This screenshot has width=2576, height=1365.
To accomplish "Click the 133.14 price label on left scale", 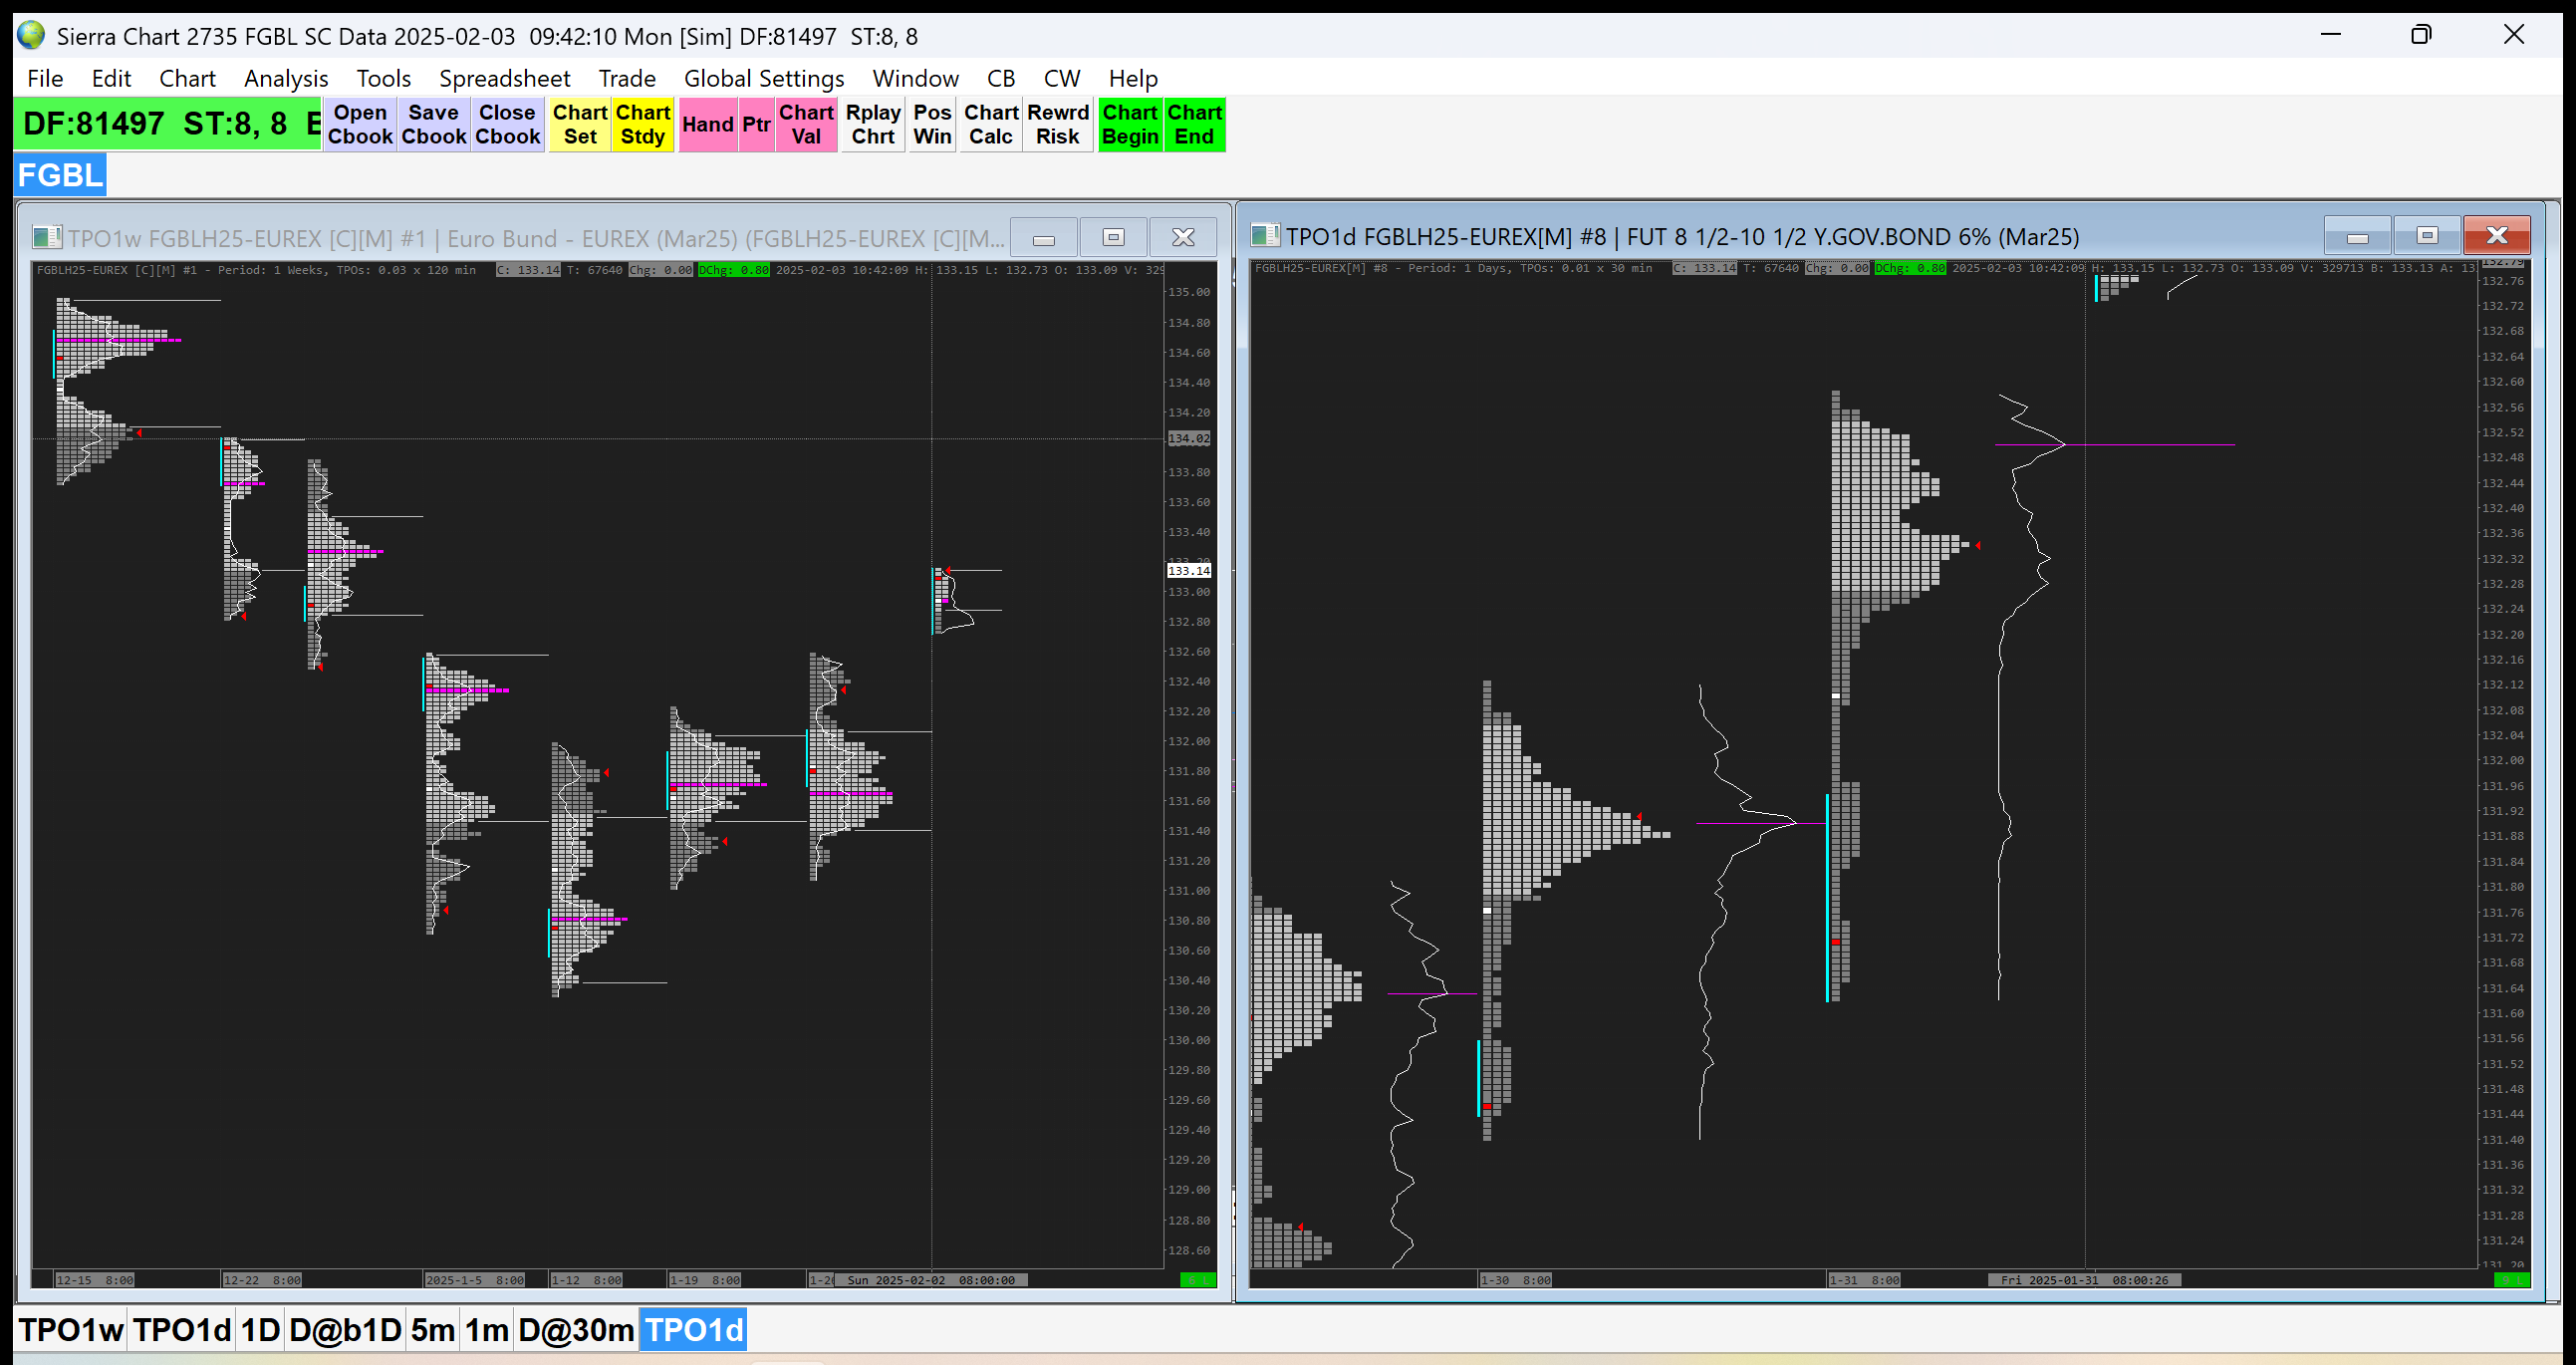I will (x=1188, y=570).
